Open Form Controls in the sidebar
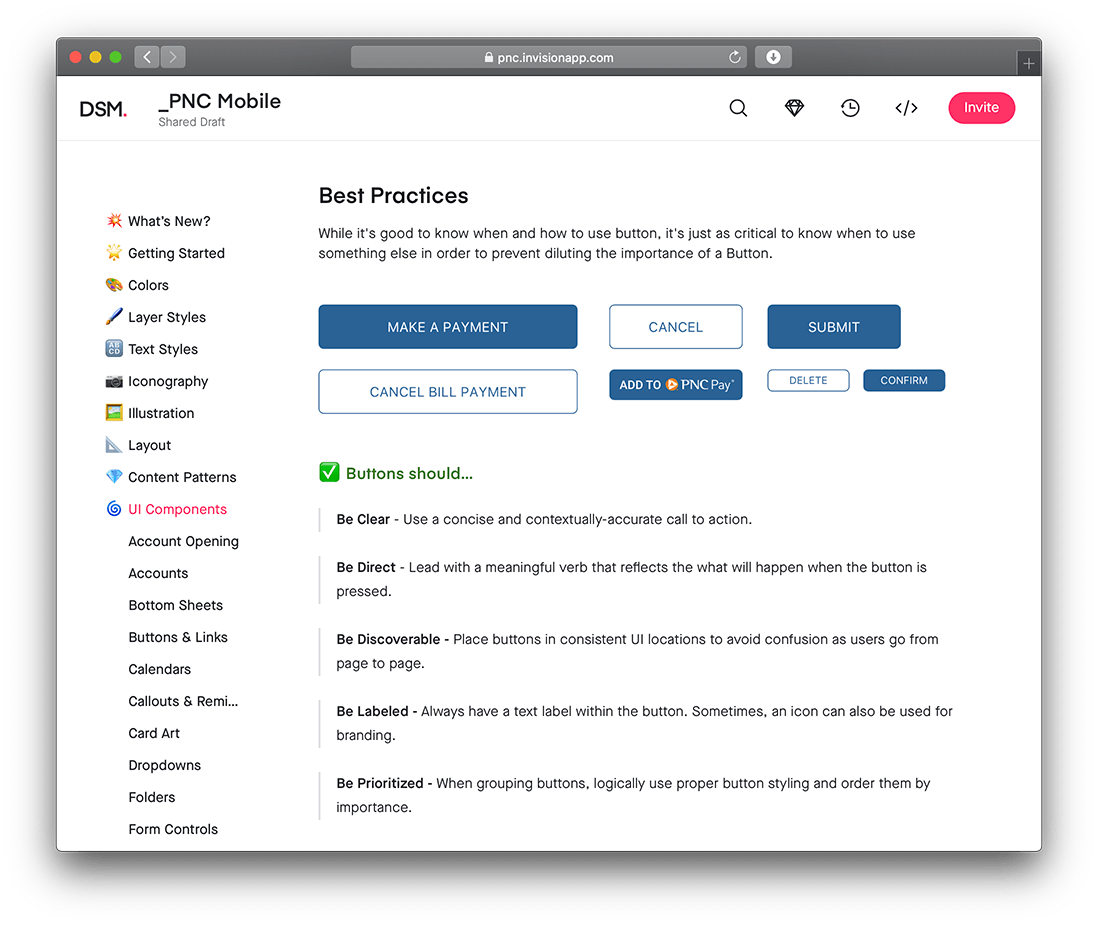 (173, 829)
